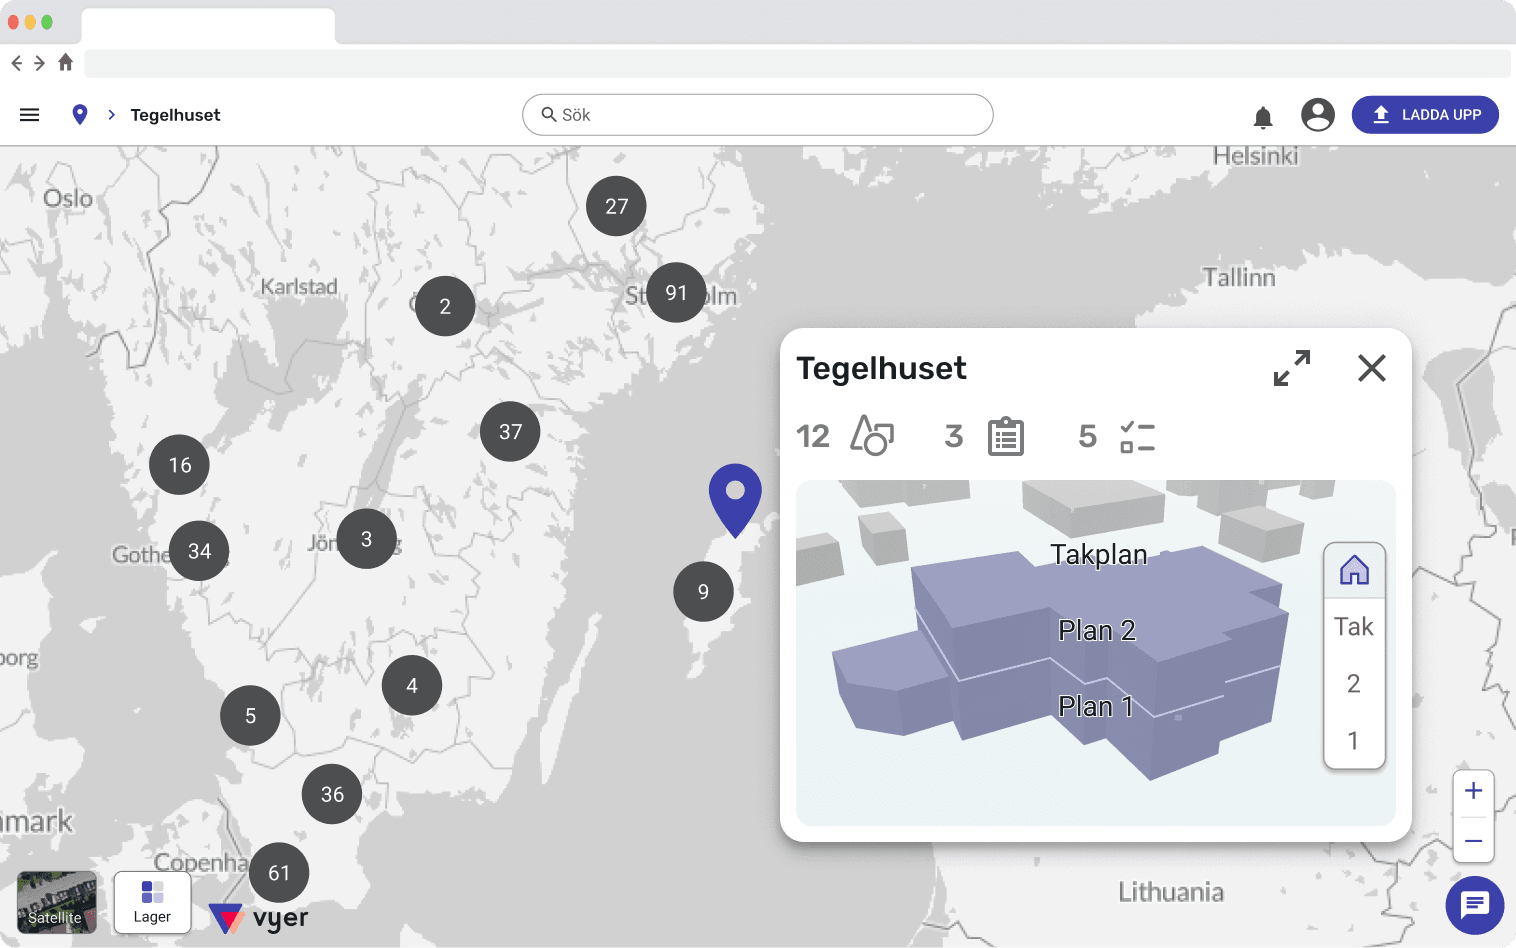Click the Plan 2 label in 3D model
This screenshot has height=948, width=1516.
1097,631
